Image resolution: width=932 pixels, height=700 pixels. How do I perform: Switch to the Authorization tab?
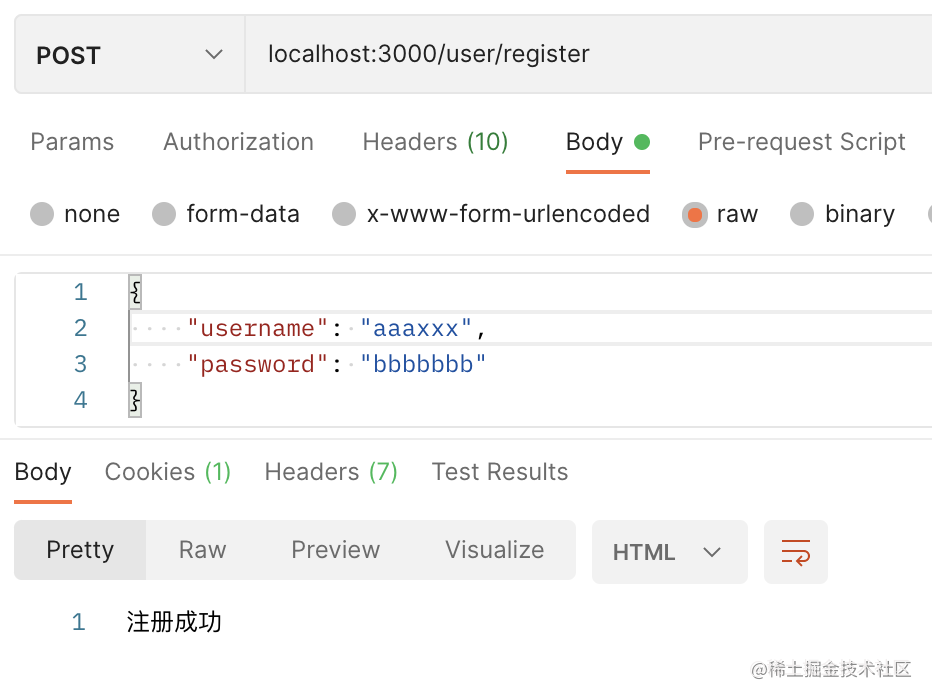pos(238,142)
